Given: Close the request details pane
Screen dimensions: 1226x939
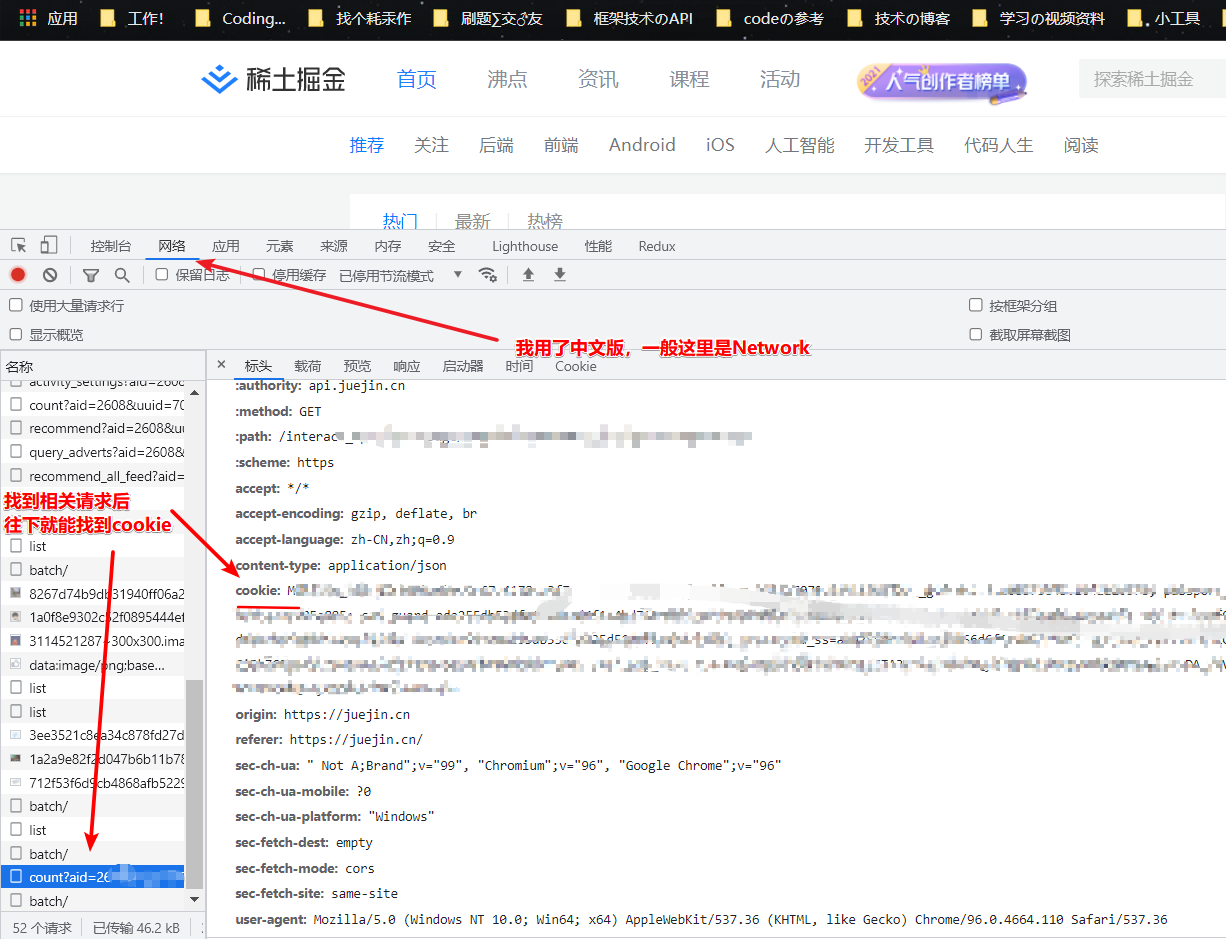Looking at the screenshot, I should pyautogui.click(x=221, y=366).
